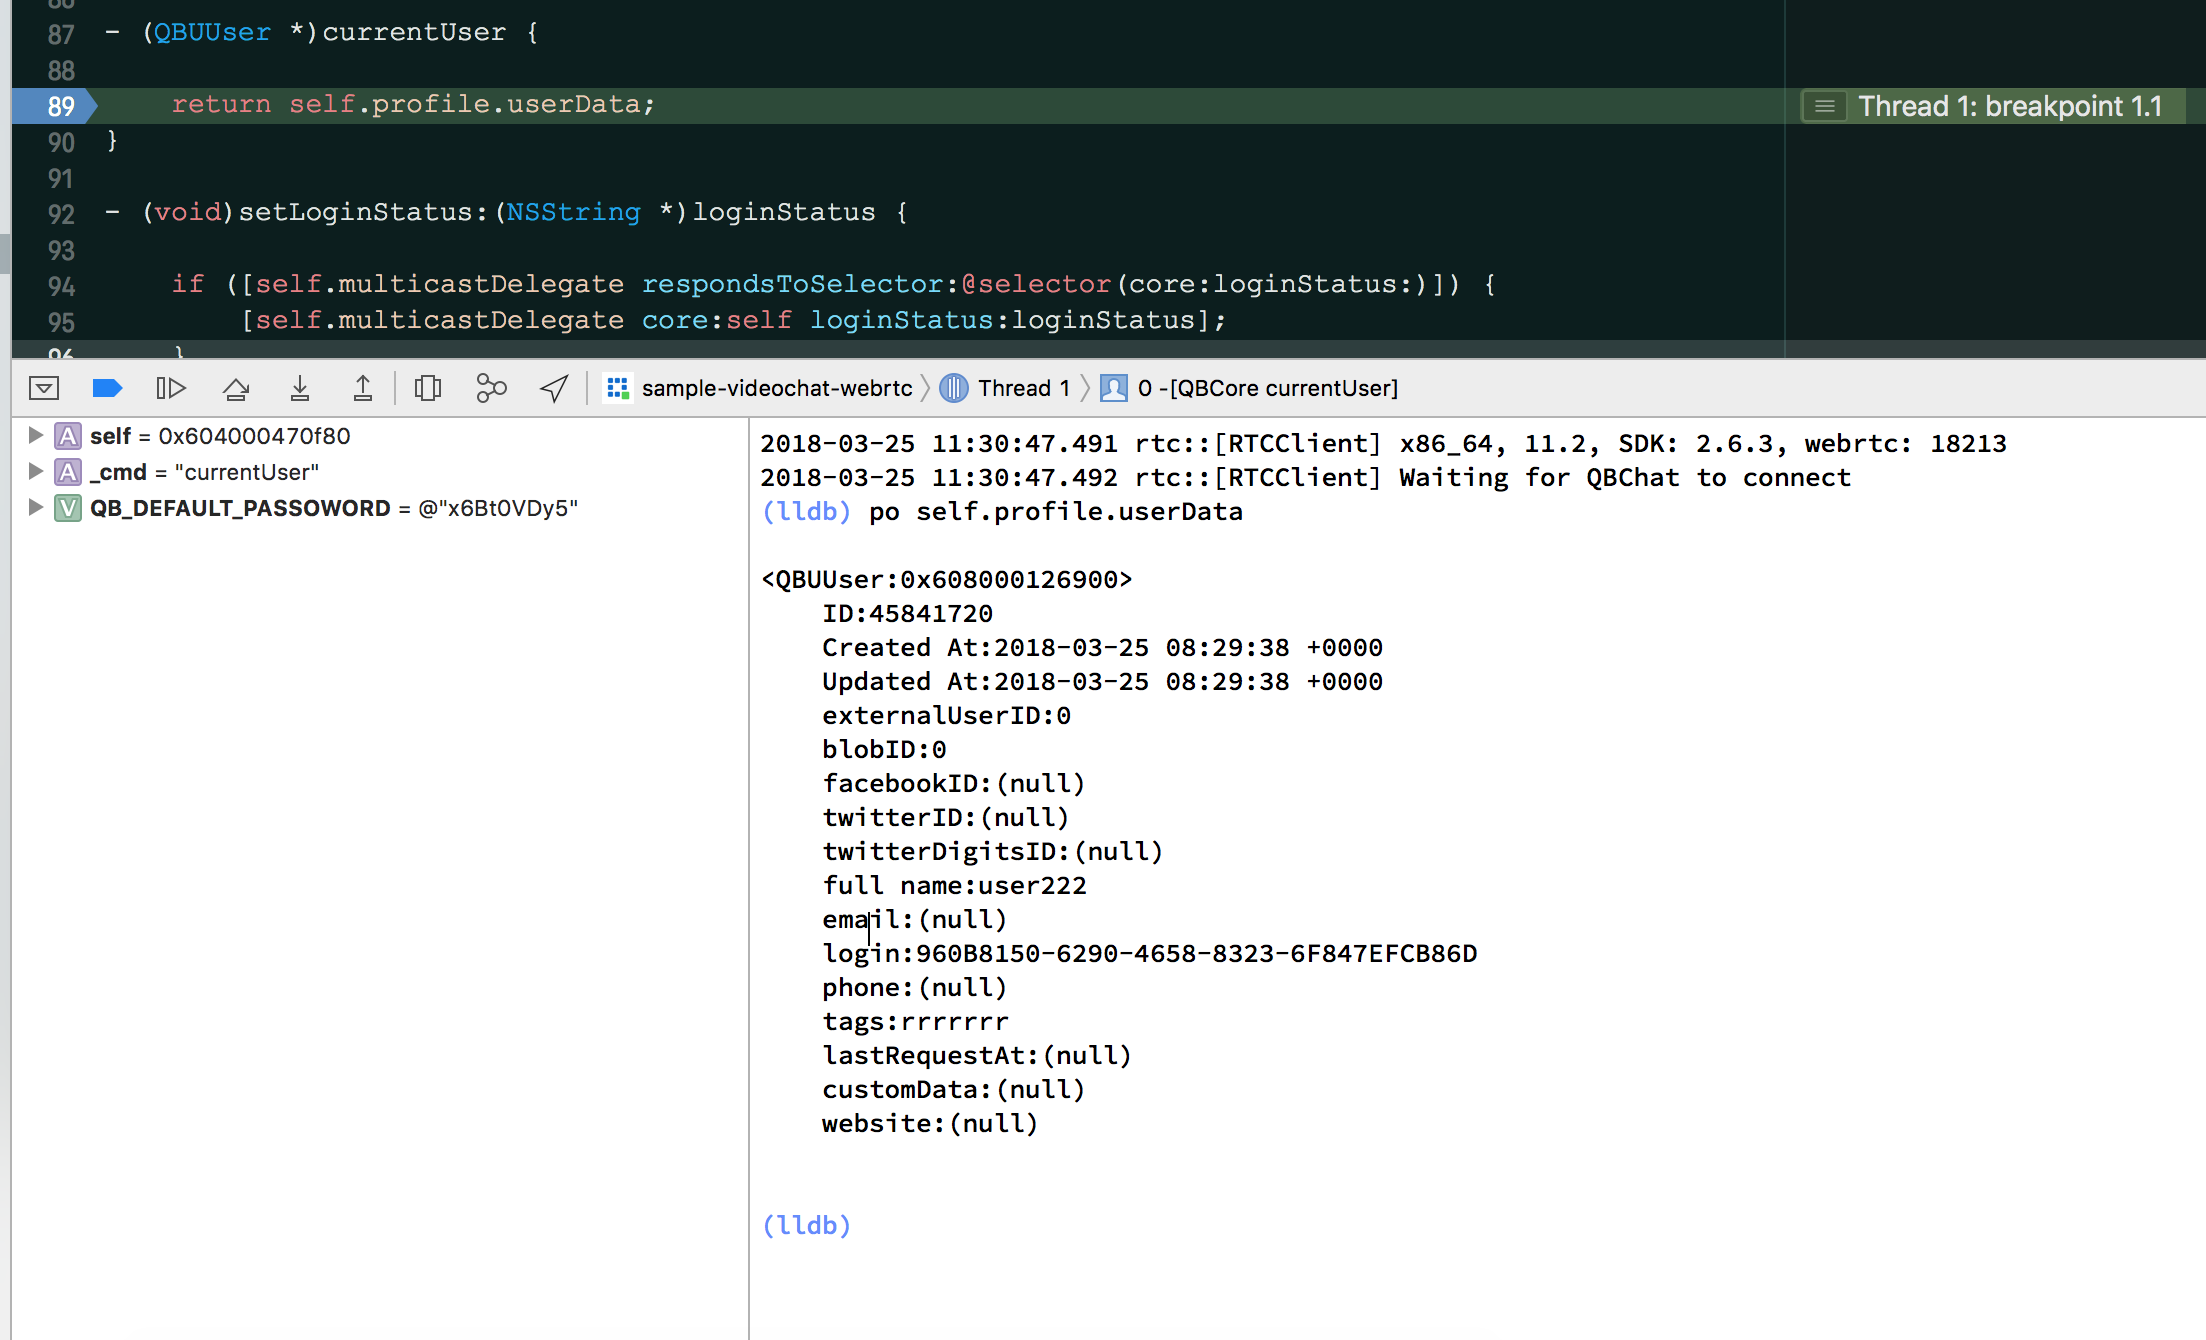
Task: Open the sample-videochat-webrtc process menu
Action: [777, 388]
